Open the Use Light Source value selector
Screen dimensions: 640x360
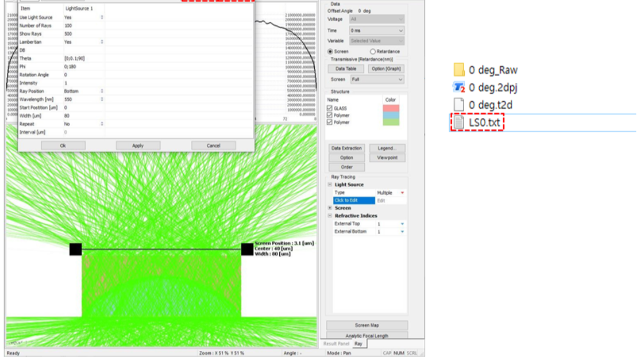tap(102, 18)
